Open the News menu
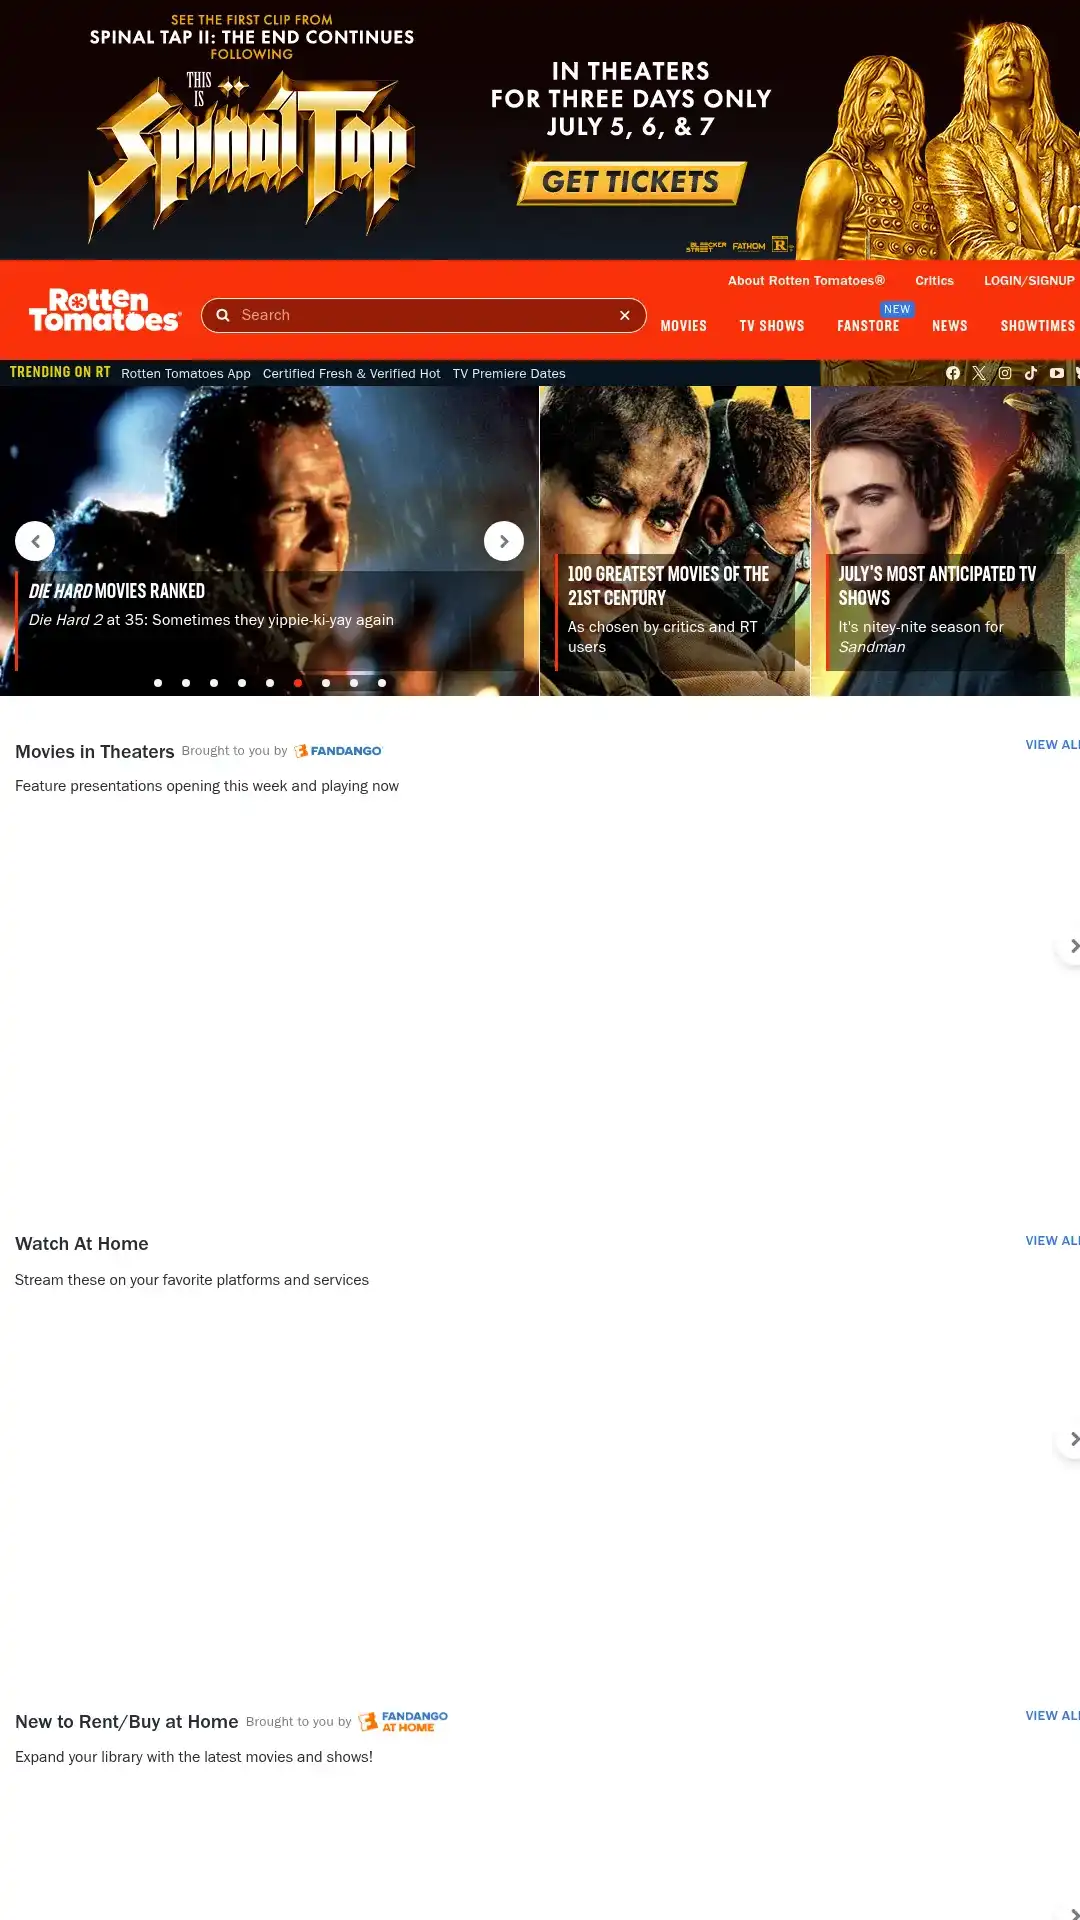 click(x=950, y=326)
